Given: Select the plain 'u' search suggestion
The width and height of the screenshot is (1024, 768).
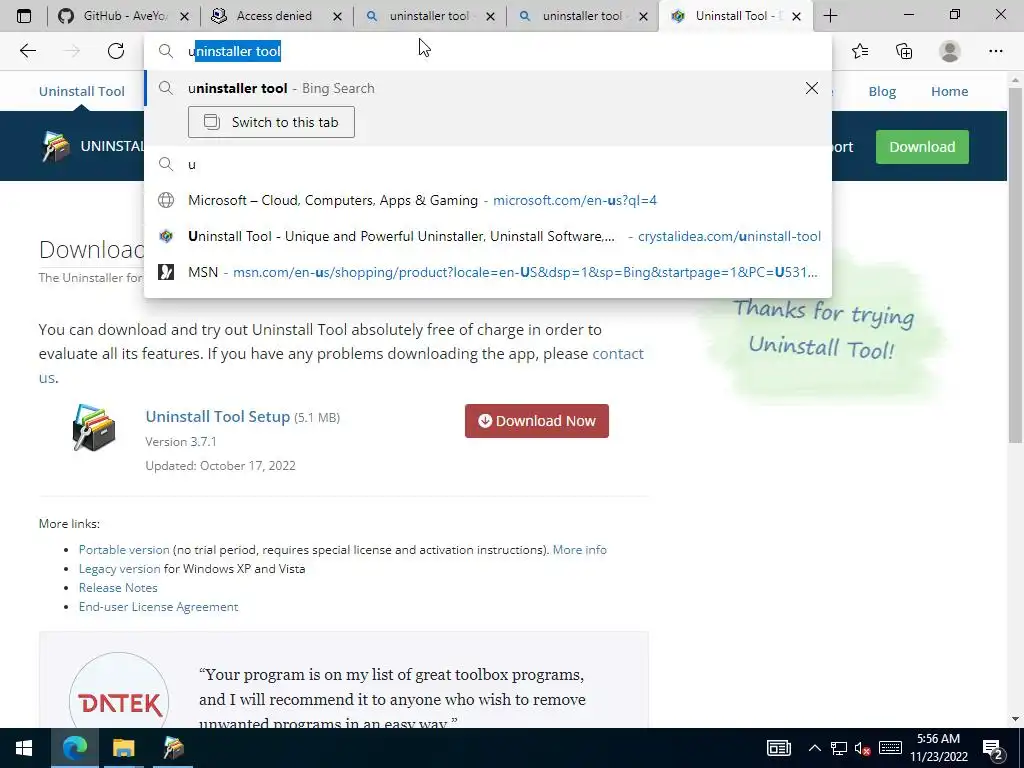Looking at the screenshot, I should coord(487,164).
